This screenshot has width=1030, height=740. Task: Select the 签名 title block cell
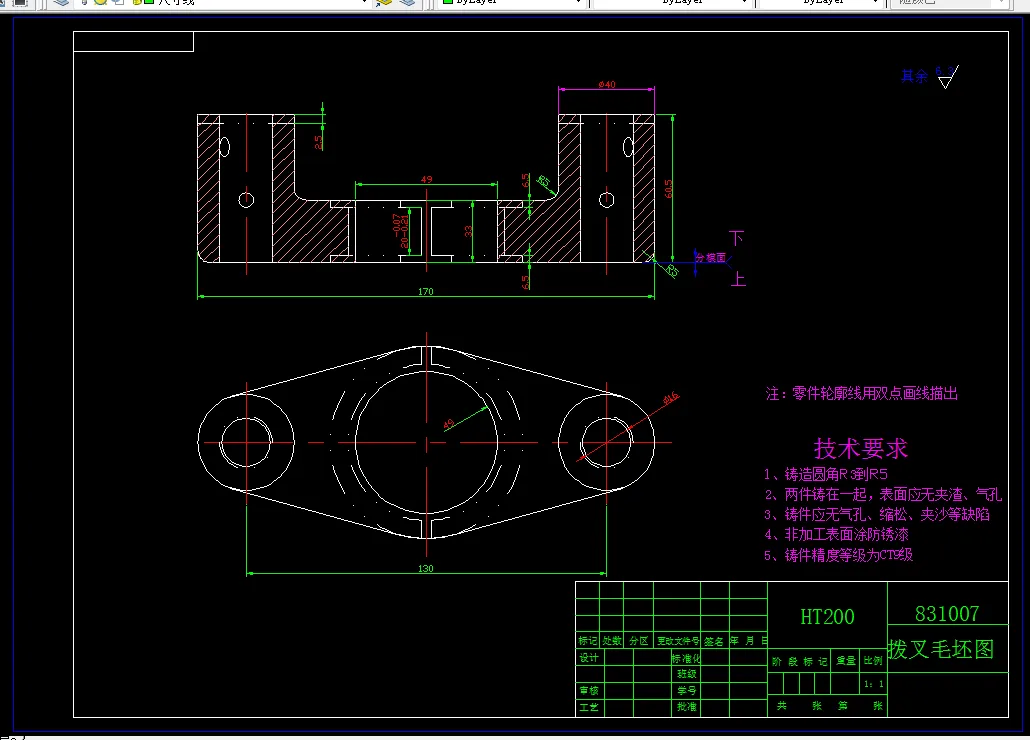click(714, 641)
